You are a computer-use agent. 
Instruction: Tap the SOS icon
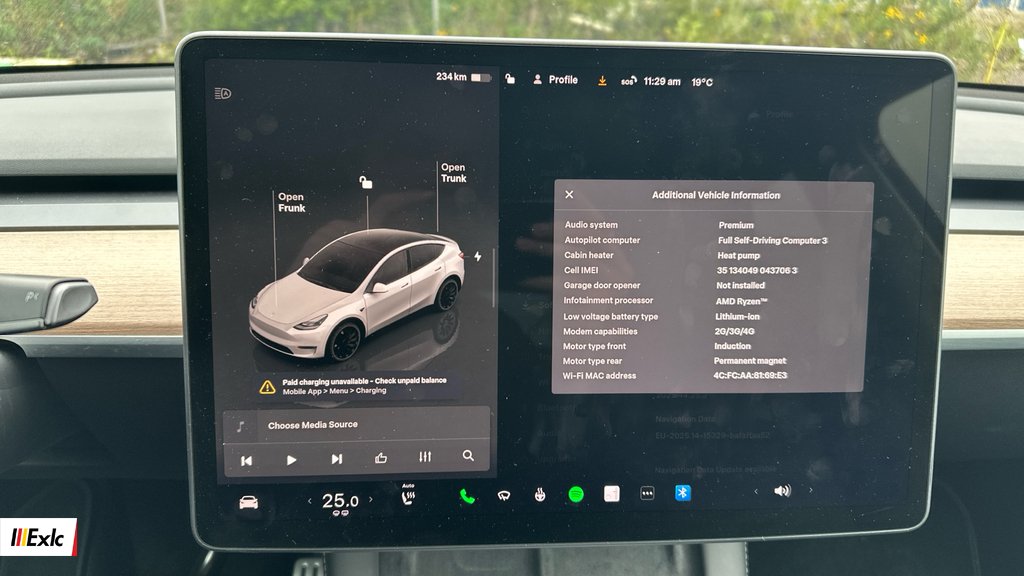(628, 81)
